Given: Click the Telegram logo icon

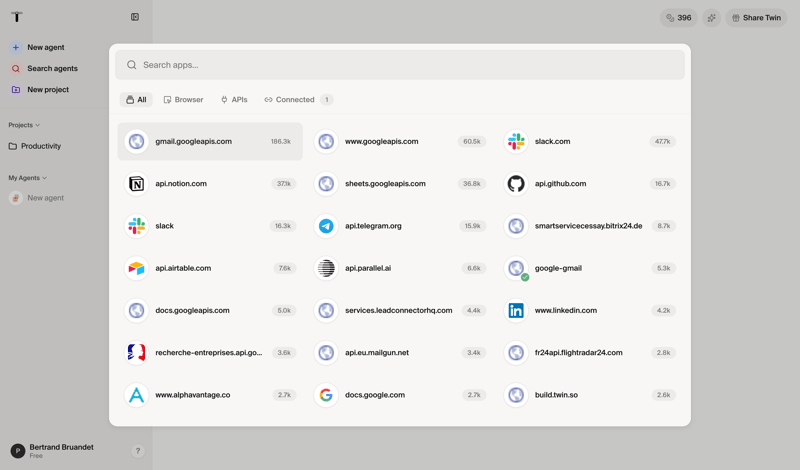Looking at the screenshot, I should coord(326,226).
